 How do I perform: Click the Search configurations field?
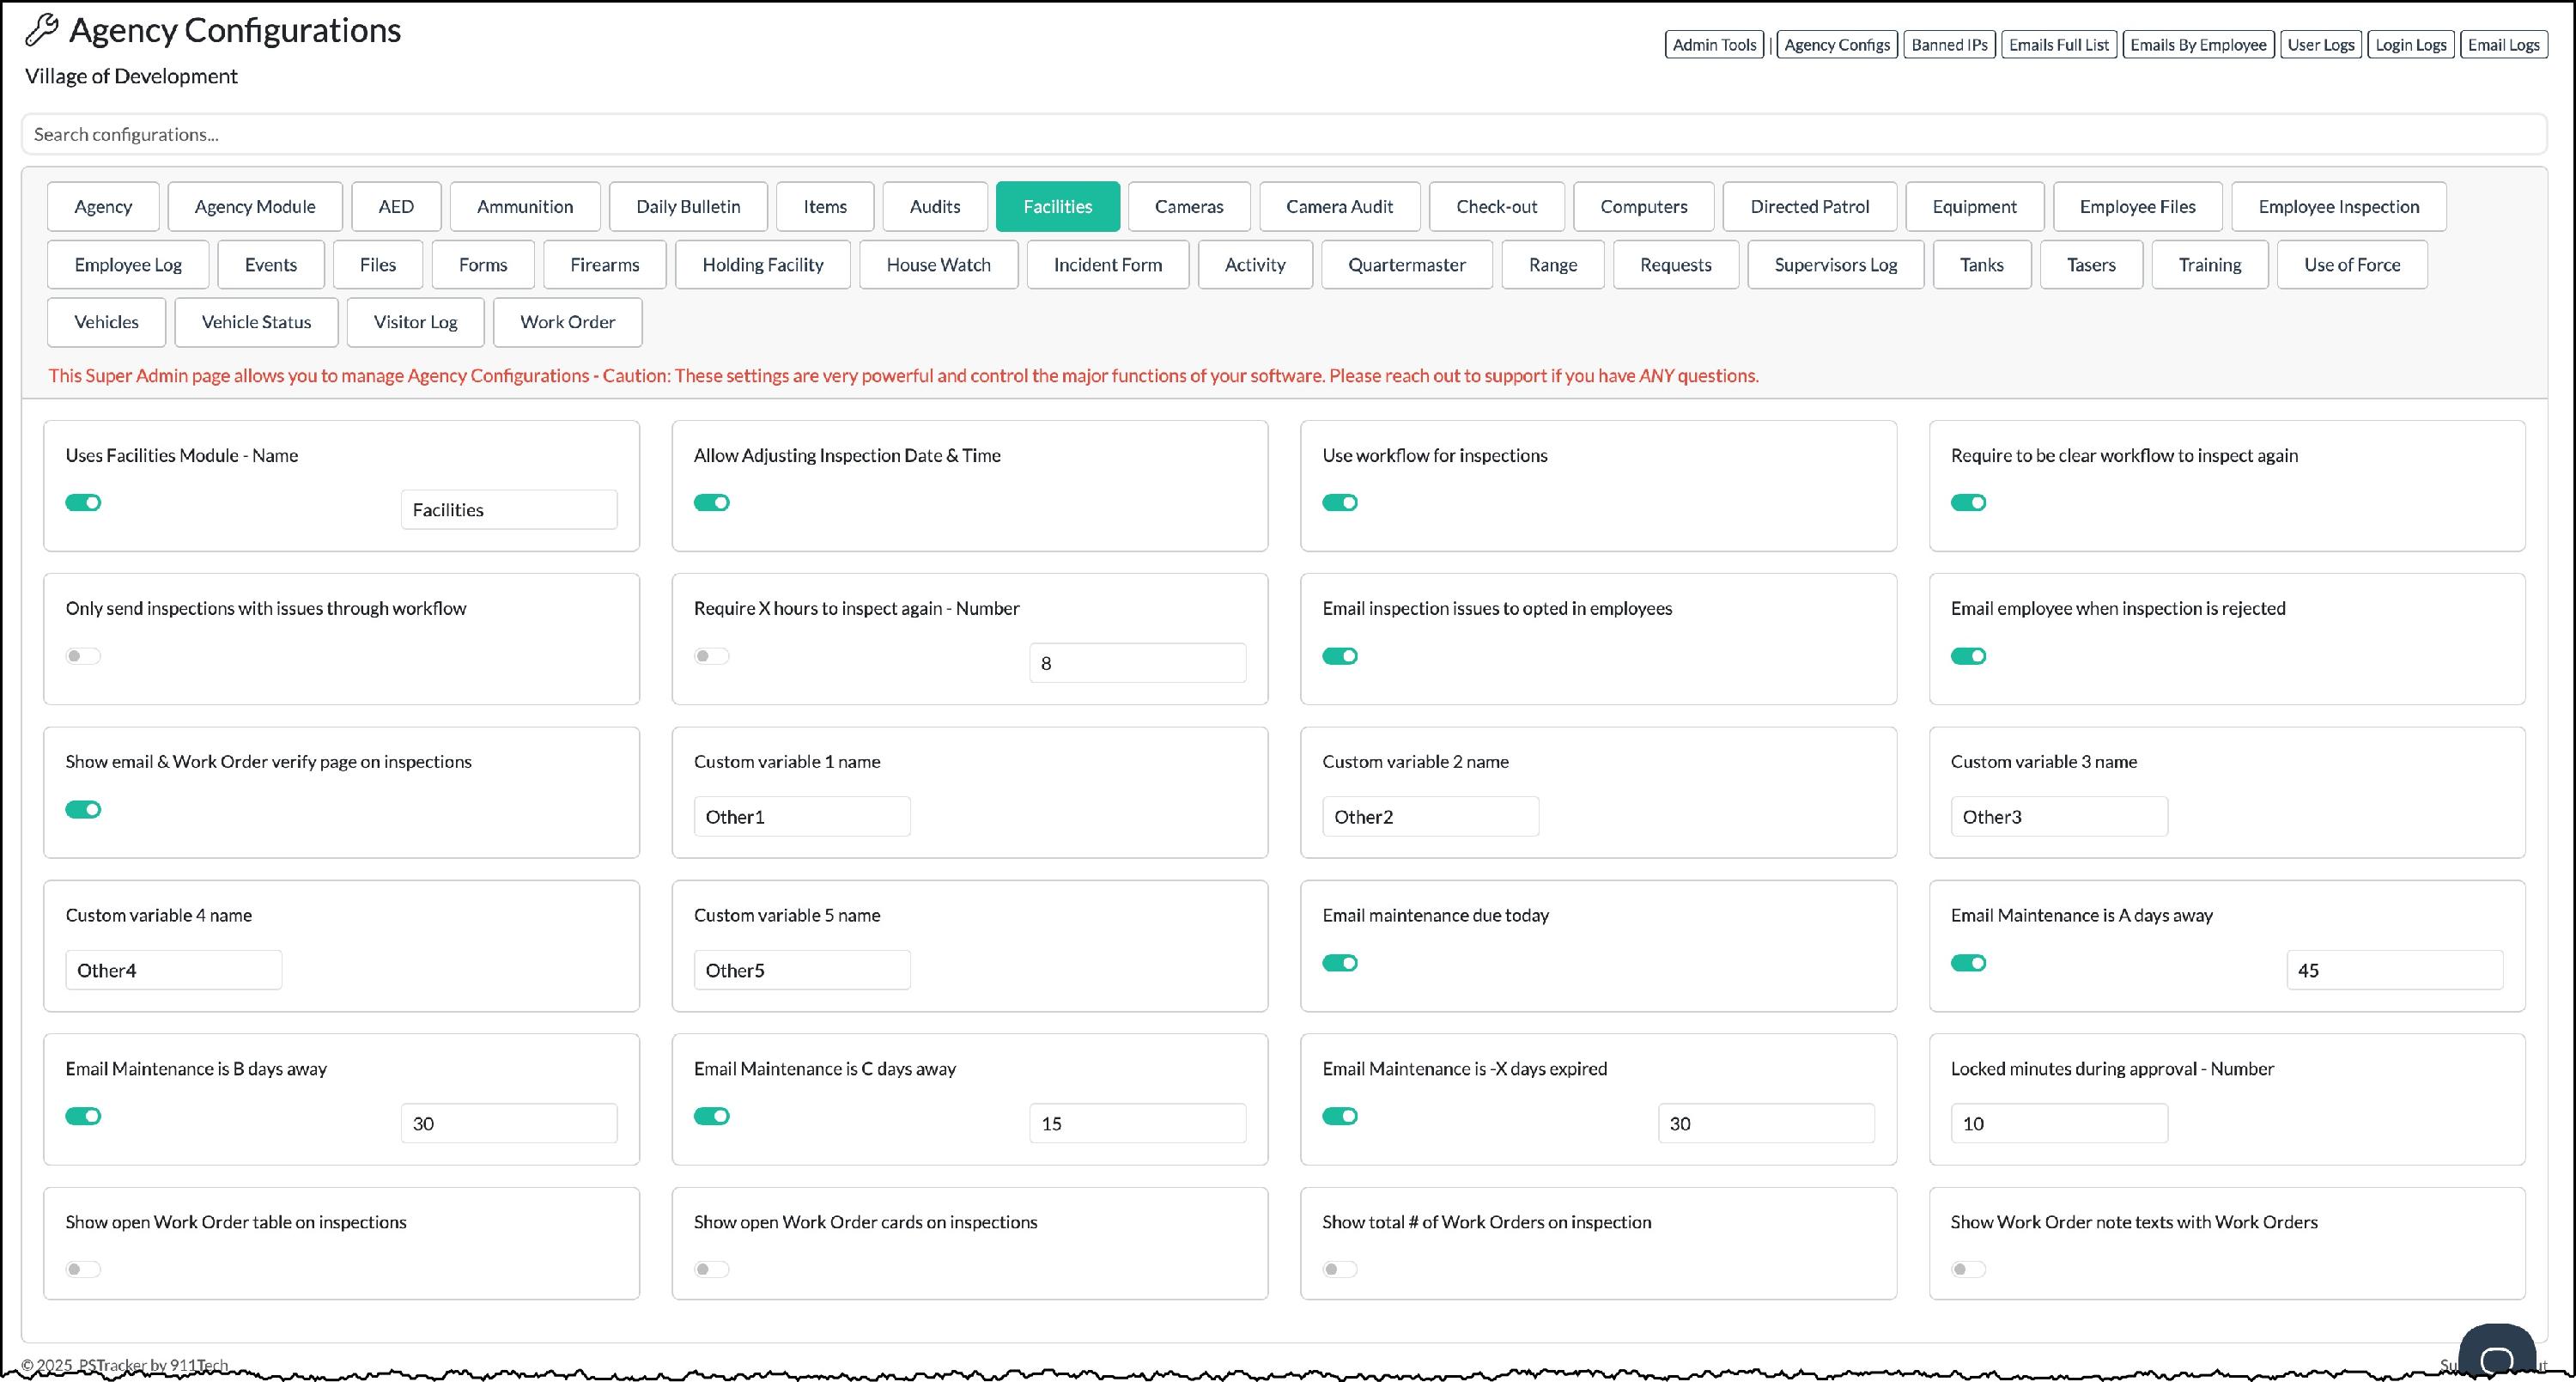[x=1284, y=134]
